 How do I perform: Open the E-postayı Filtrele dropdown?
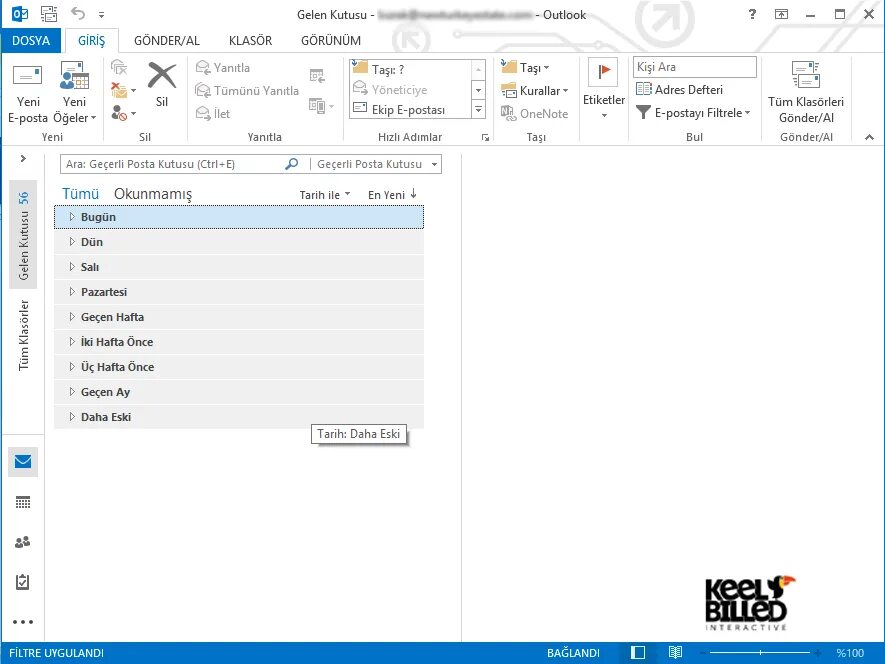(x=694, y=112)
